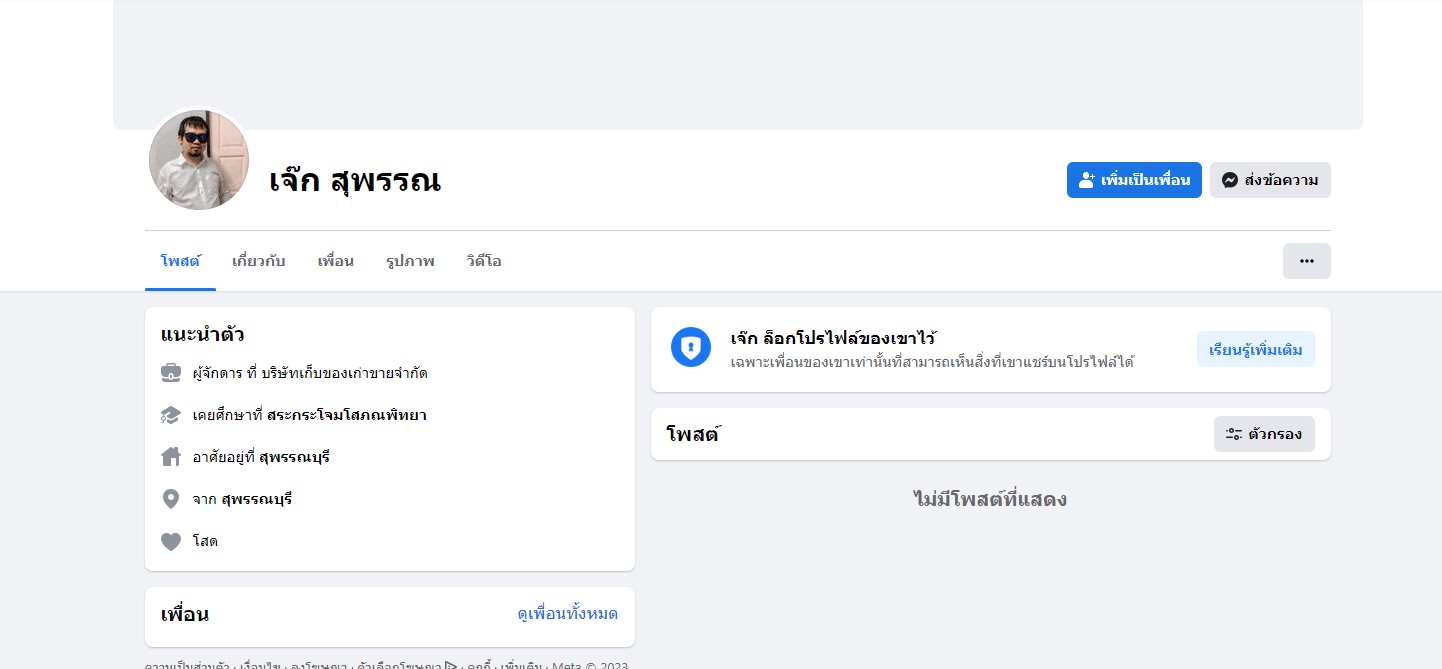Click the briefcase work icon
Image resolution: width=1442 pixels, height=669 pixels.
[171, 373]
